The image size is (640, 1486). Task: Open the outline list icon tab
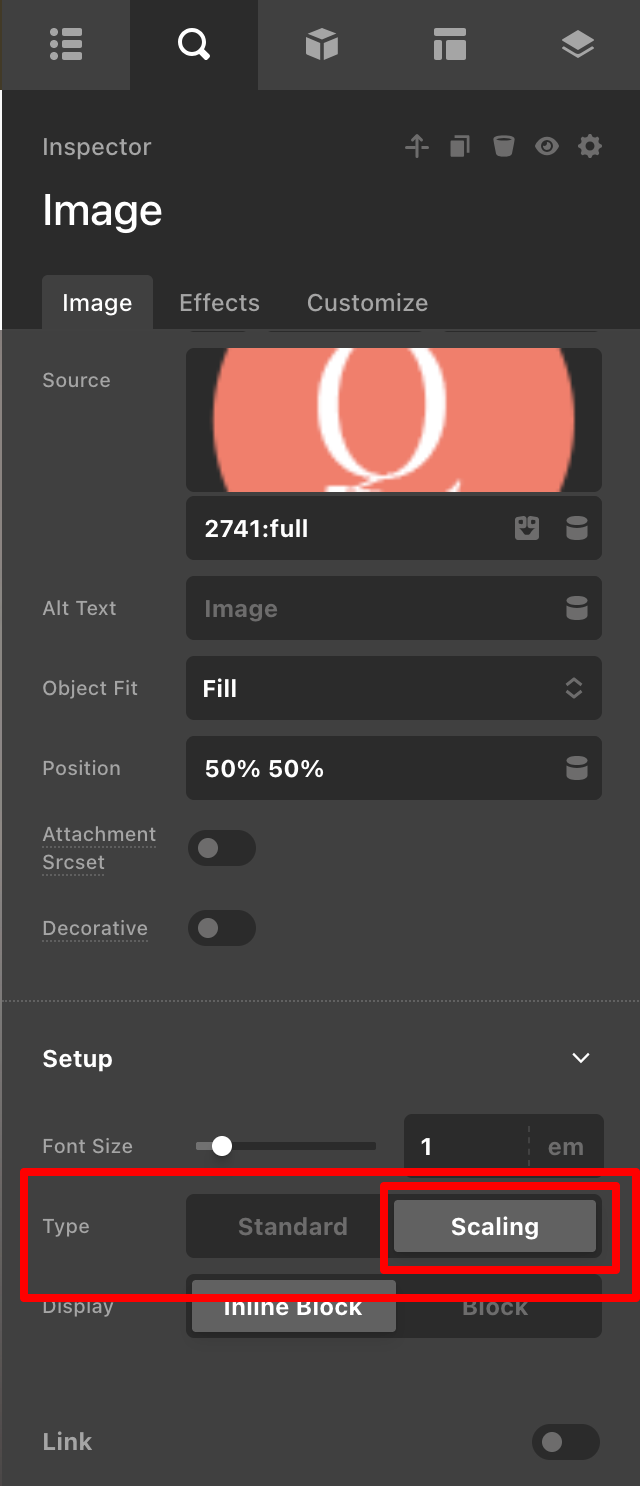[x=65, y=44]
